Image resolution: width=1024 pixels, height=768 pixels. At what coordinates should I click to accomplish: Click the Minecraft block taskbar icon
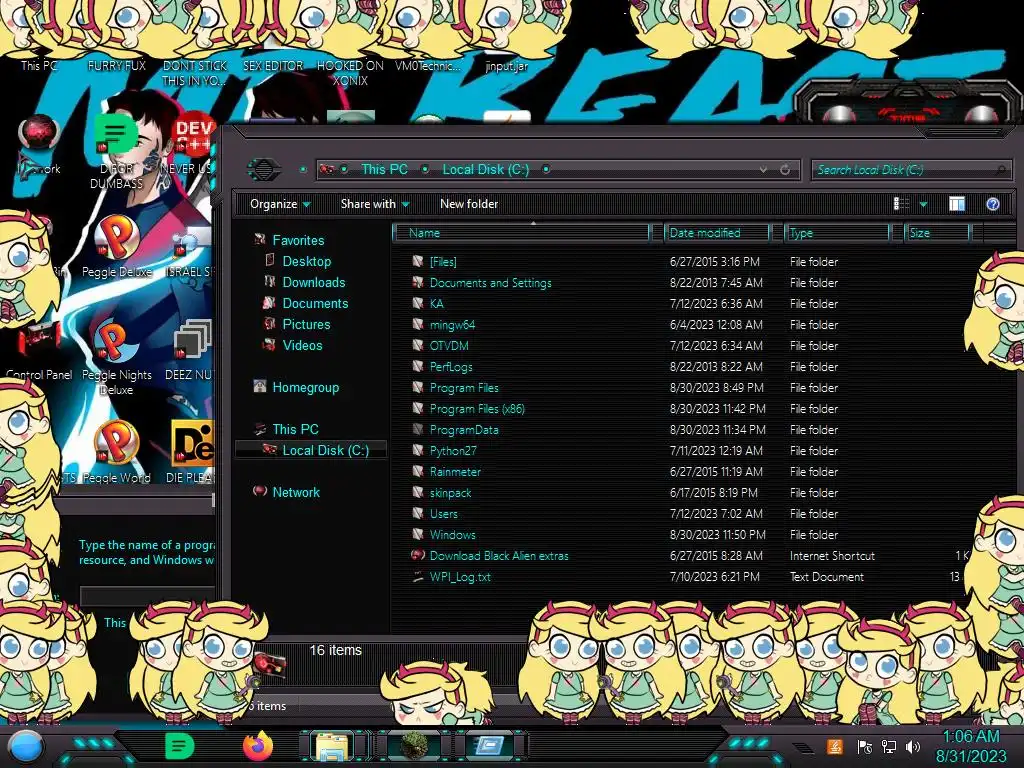coord(413,746)
